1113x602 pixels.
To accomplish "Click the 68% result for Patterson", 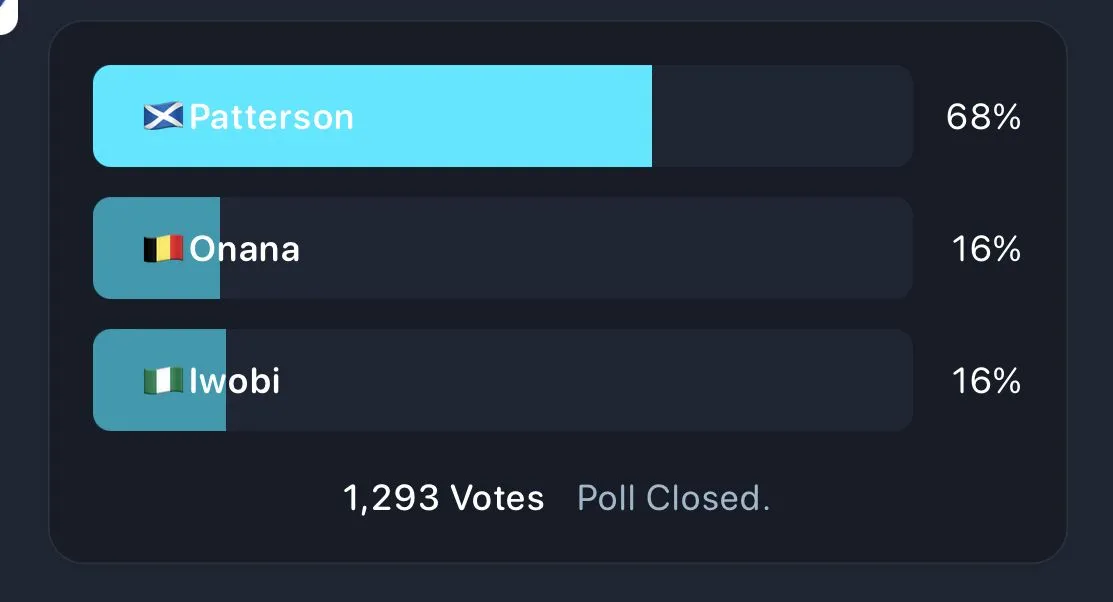I will tap(983, 117).
